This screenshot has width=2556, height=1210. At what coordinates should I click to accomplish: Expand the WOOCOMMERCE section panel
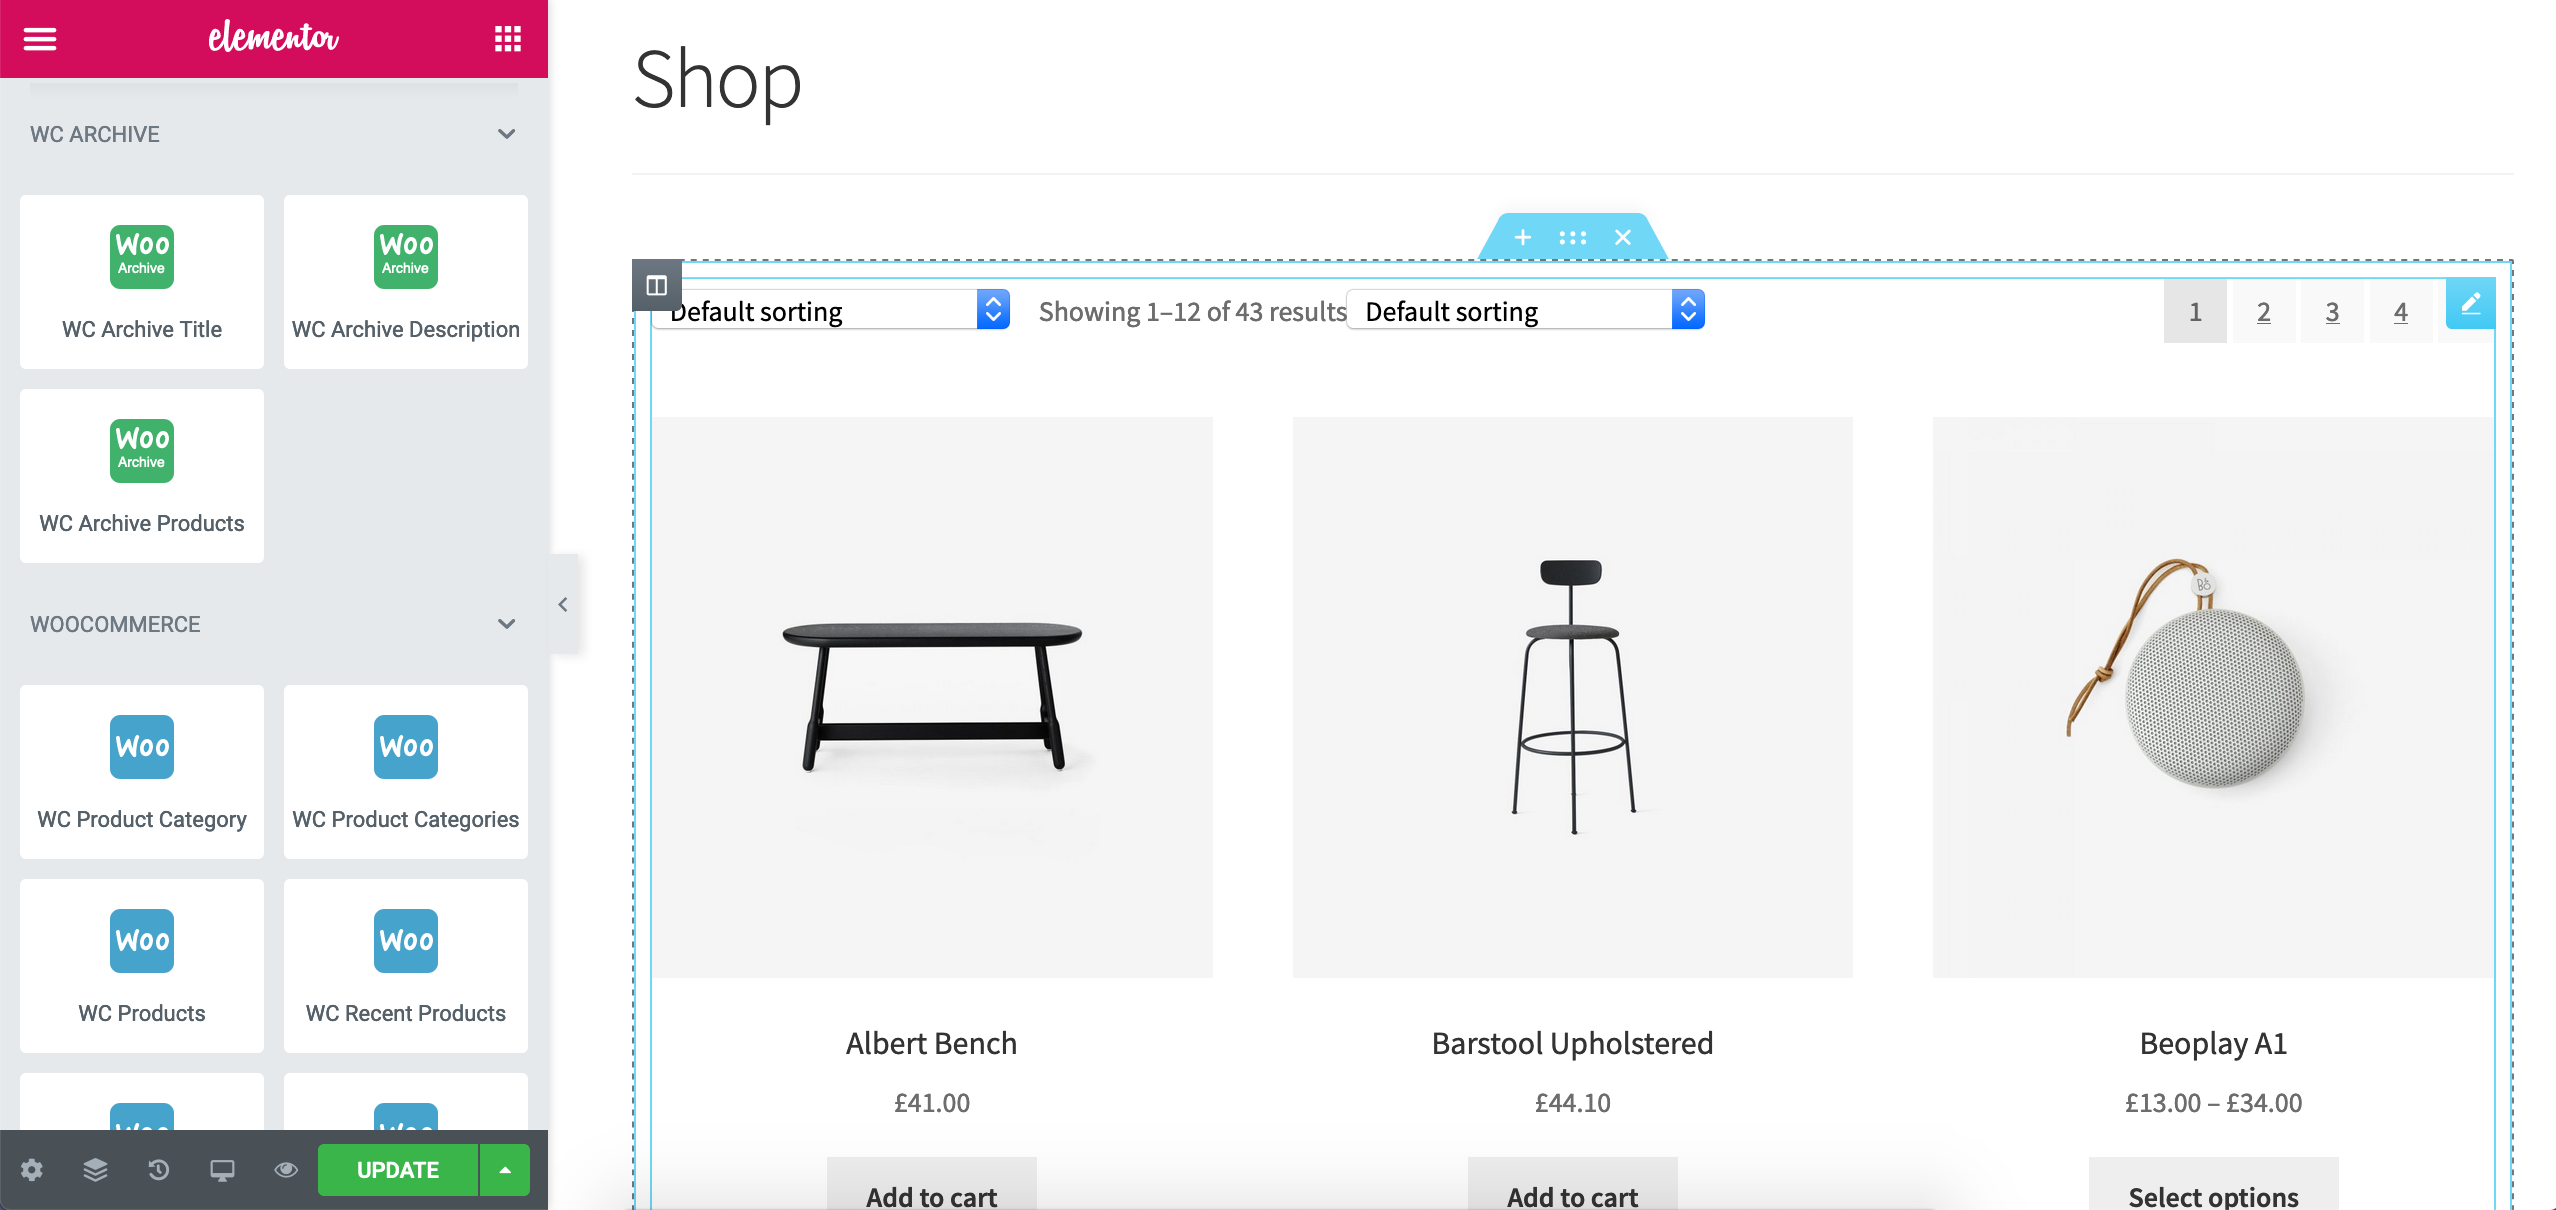point(505,623)
